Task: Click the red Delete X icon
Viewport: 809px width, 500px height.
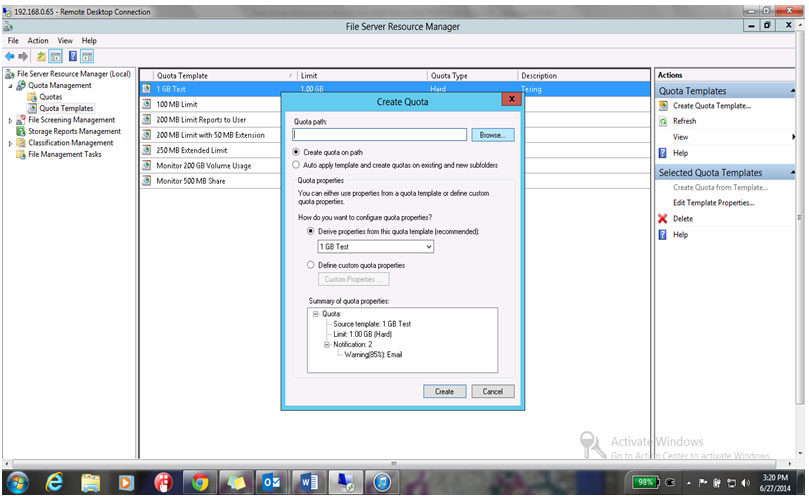Action: [x=663, y=219]
